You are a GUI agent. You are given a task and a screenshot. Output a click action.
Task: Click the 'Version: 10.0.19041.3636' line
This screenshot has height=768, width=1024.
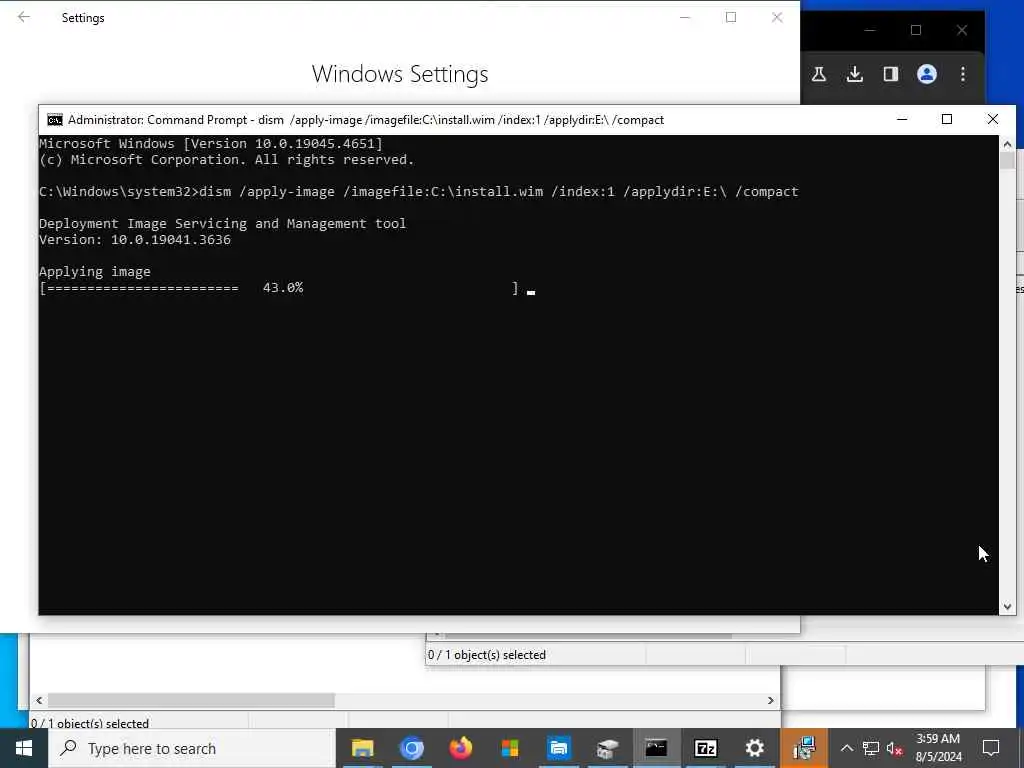(135, 240)
